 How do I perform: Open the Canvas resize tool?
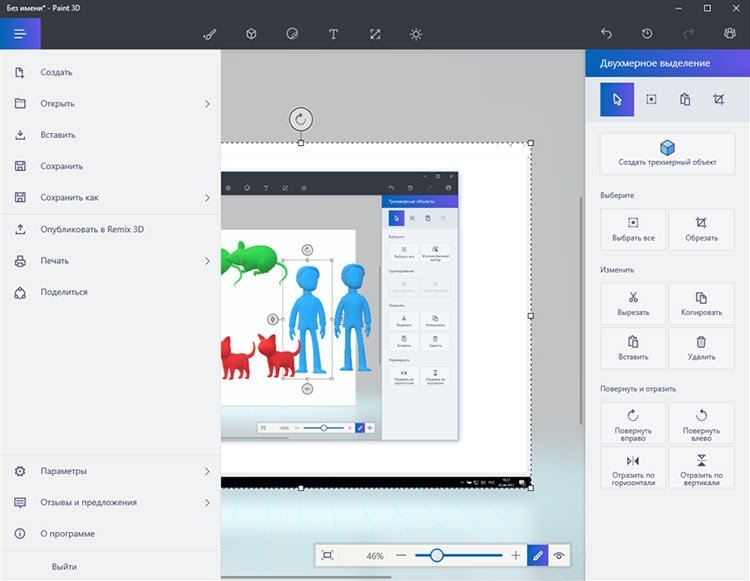[375, 34]
